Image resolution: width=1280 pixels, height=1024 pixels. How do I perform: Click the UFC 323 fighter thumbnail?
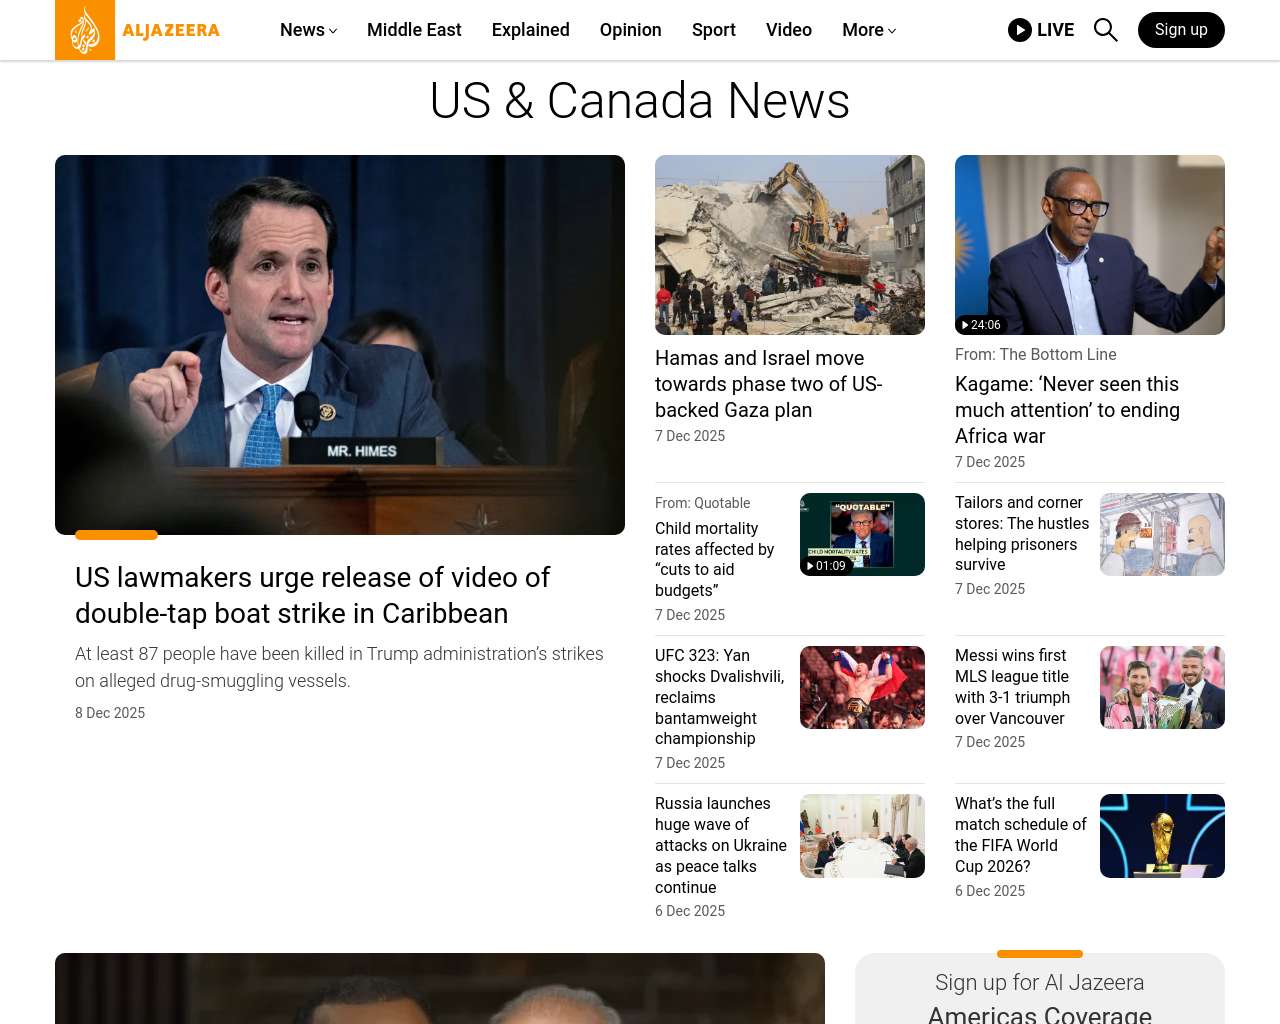pos(862,687)
